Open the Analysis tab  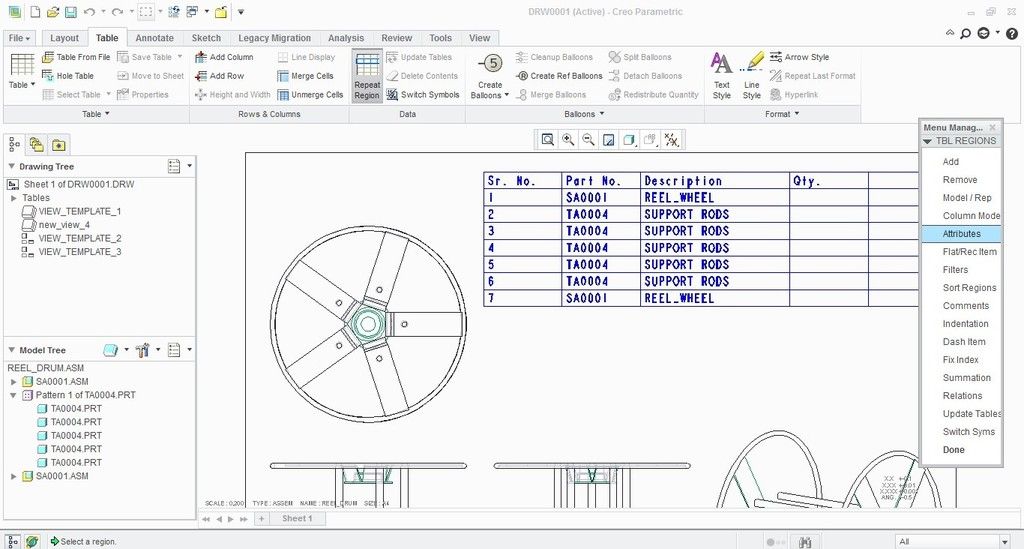tap(346, 39)
